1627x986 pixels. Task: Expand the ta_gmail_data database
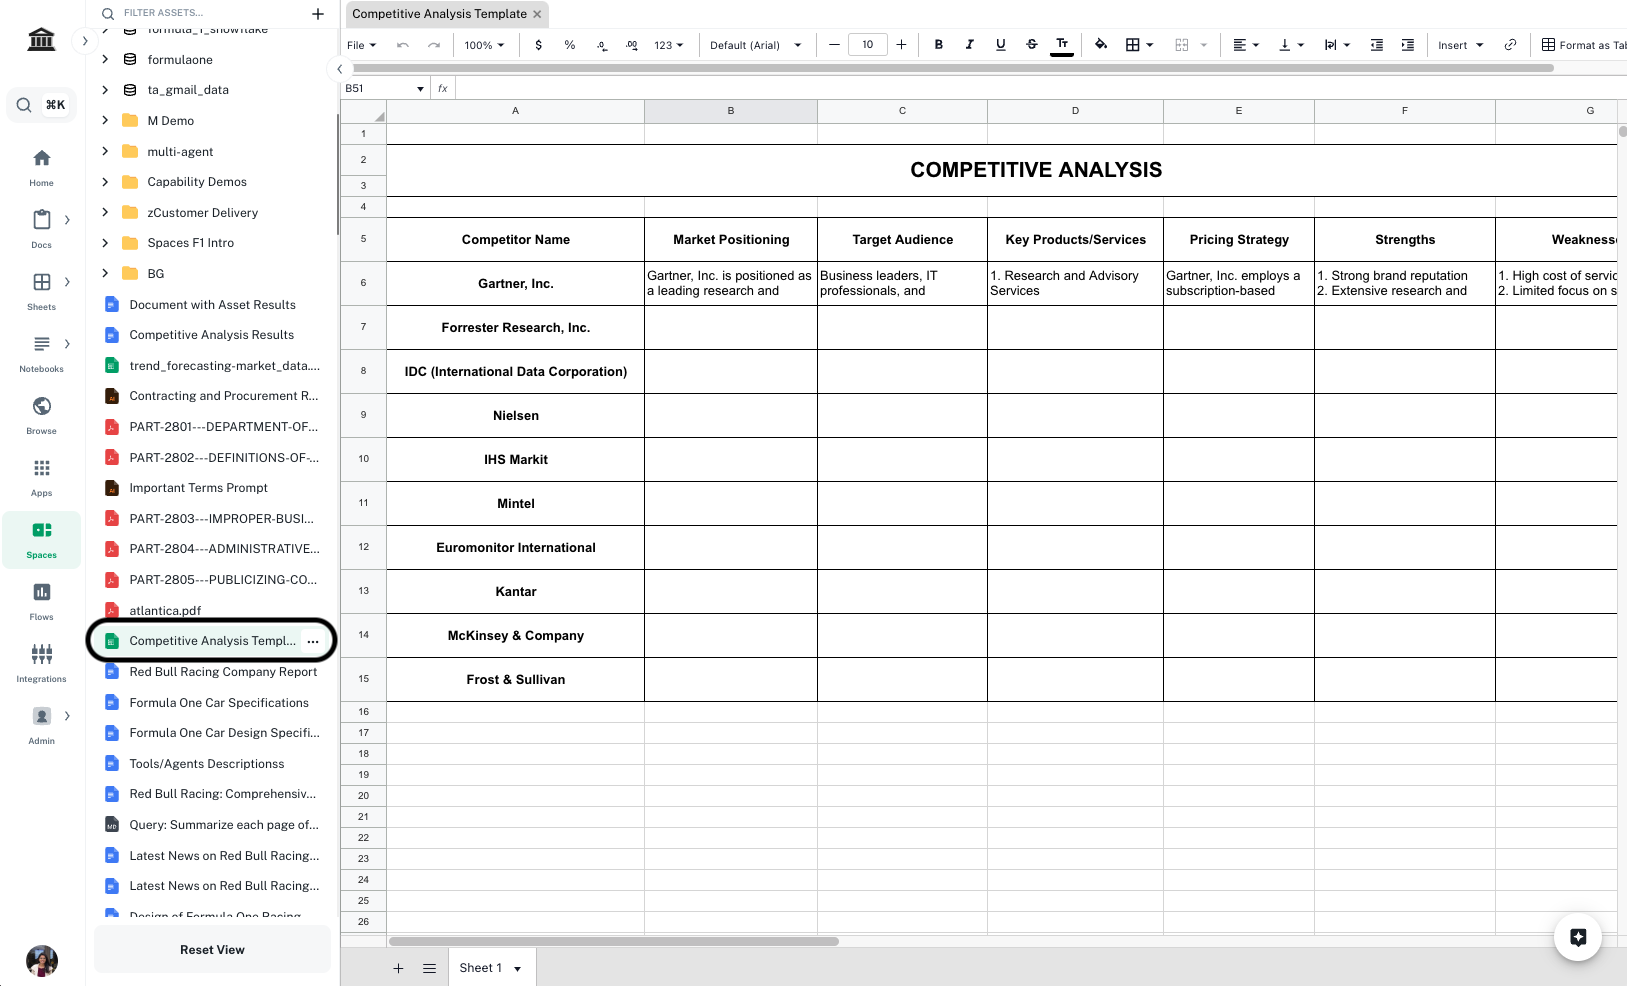click(105, 90)
